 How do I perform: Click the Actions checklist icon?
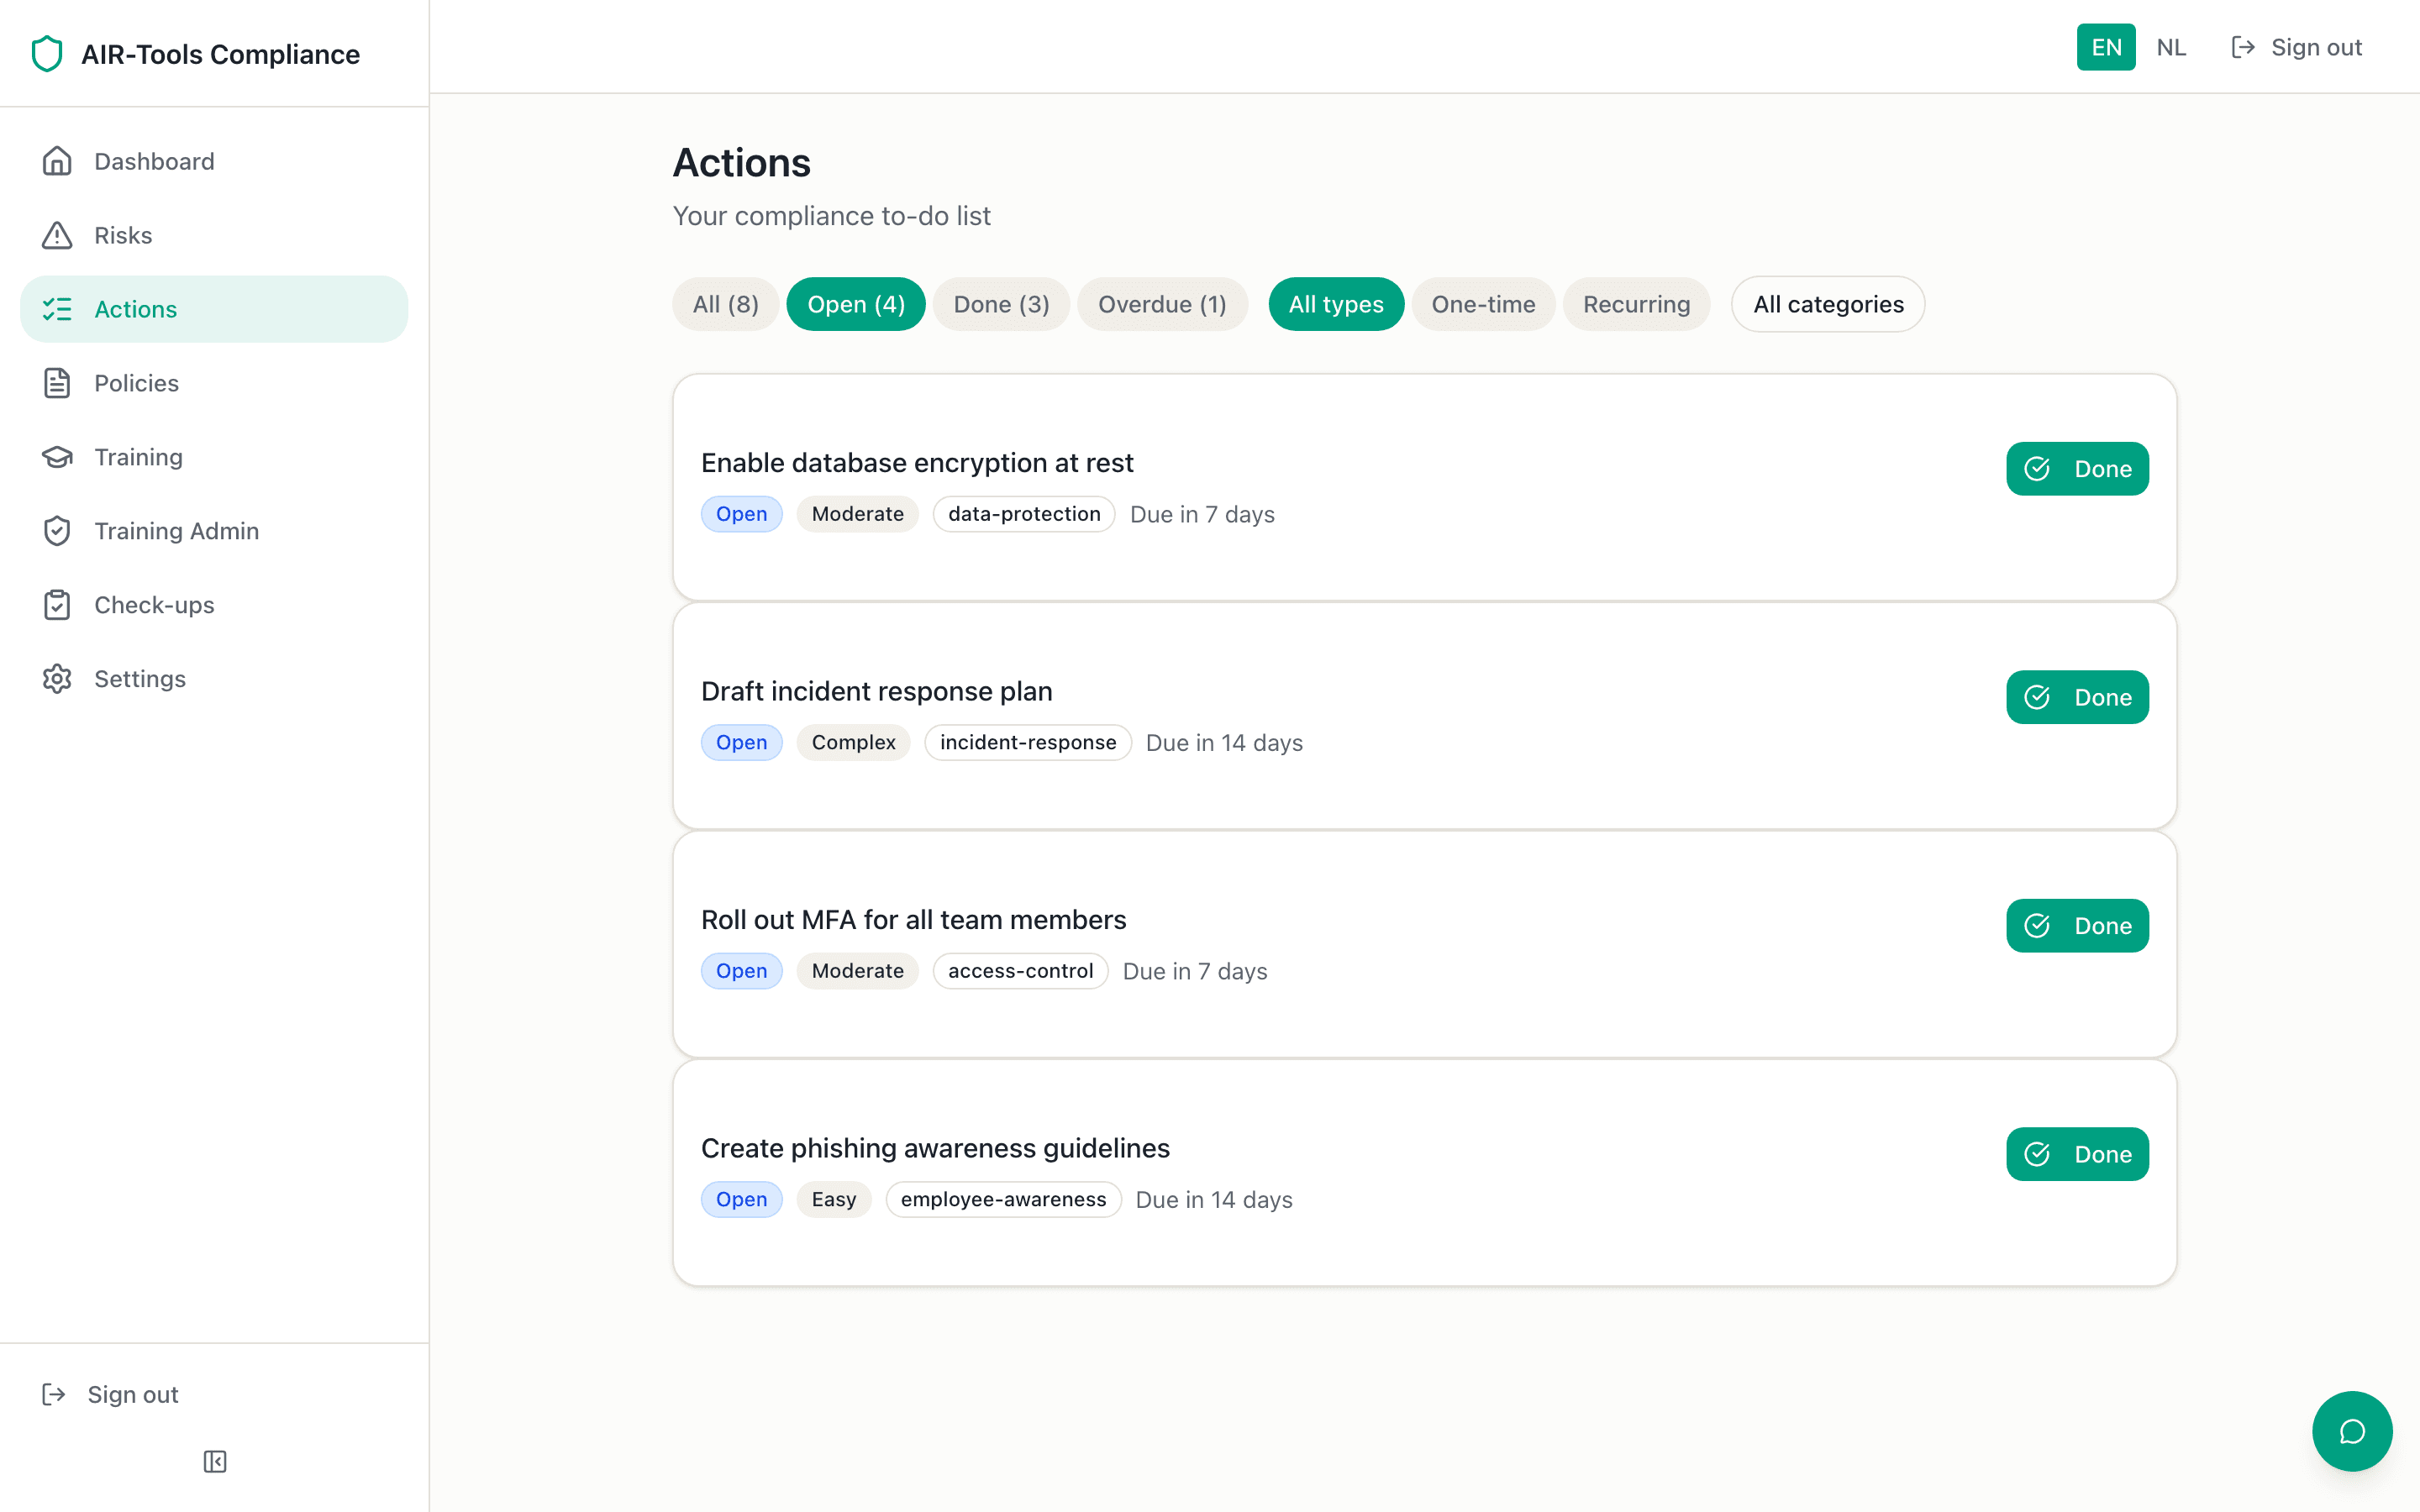[x=57, y=309]
